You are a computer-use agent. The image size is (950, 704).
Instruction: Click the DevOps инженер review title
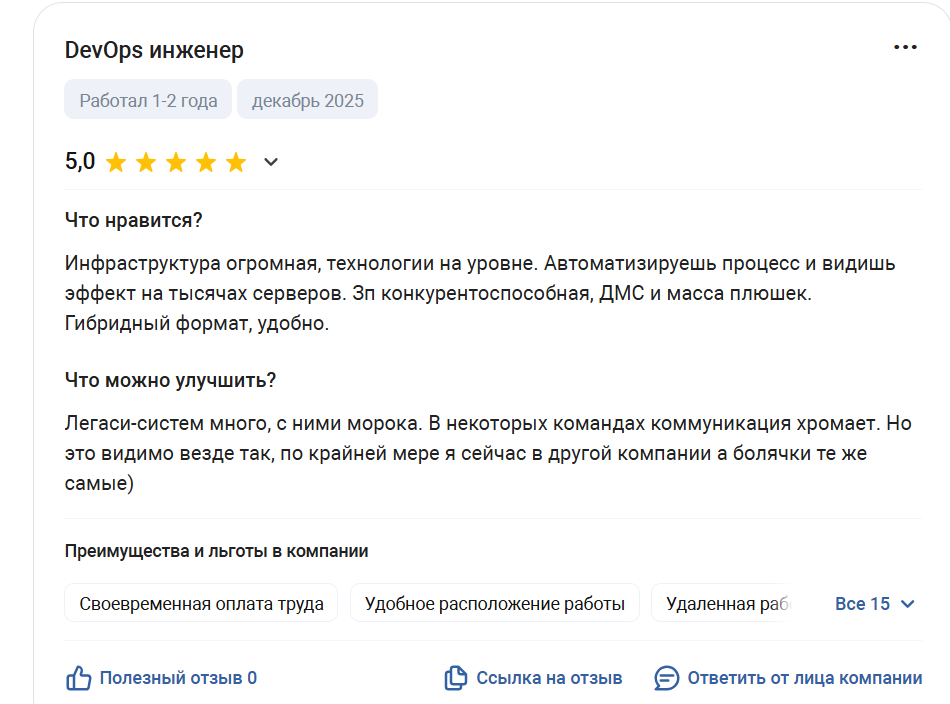click(x=154, y=50)
